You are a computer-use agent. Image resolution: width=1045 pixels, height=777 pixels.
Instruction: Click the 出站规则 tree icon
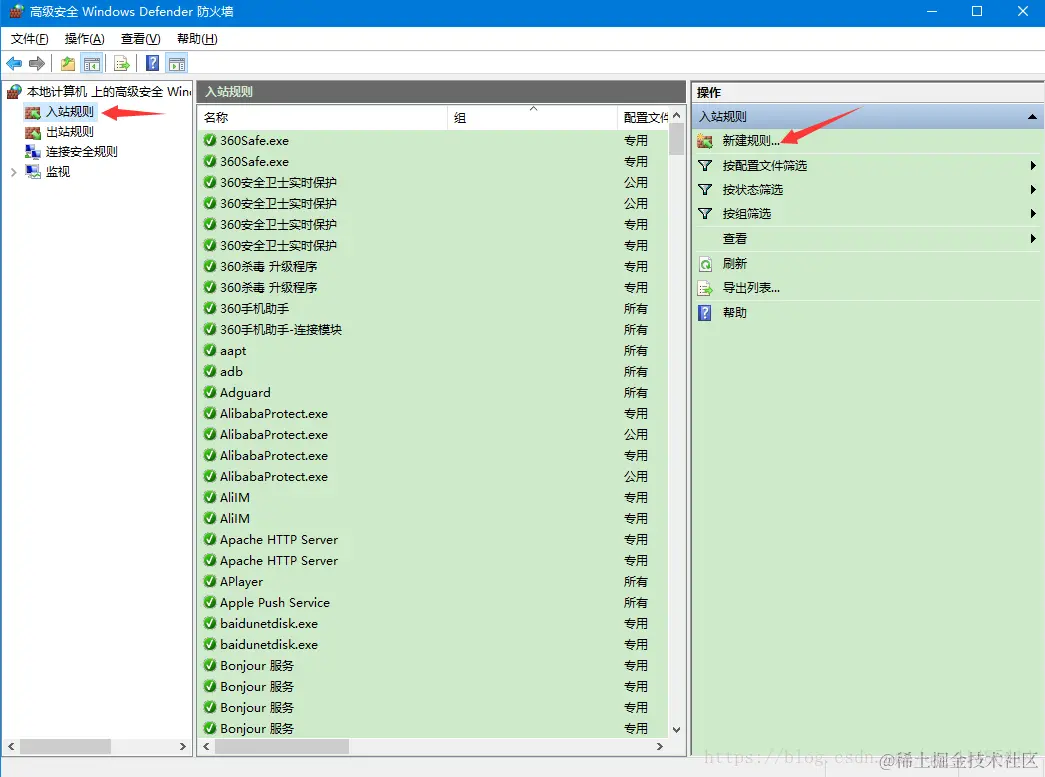[33, 132]
